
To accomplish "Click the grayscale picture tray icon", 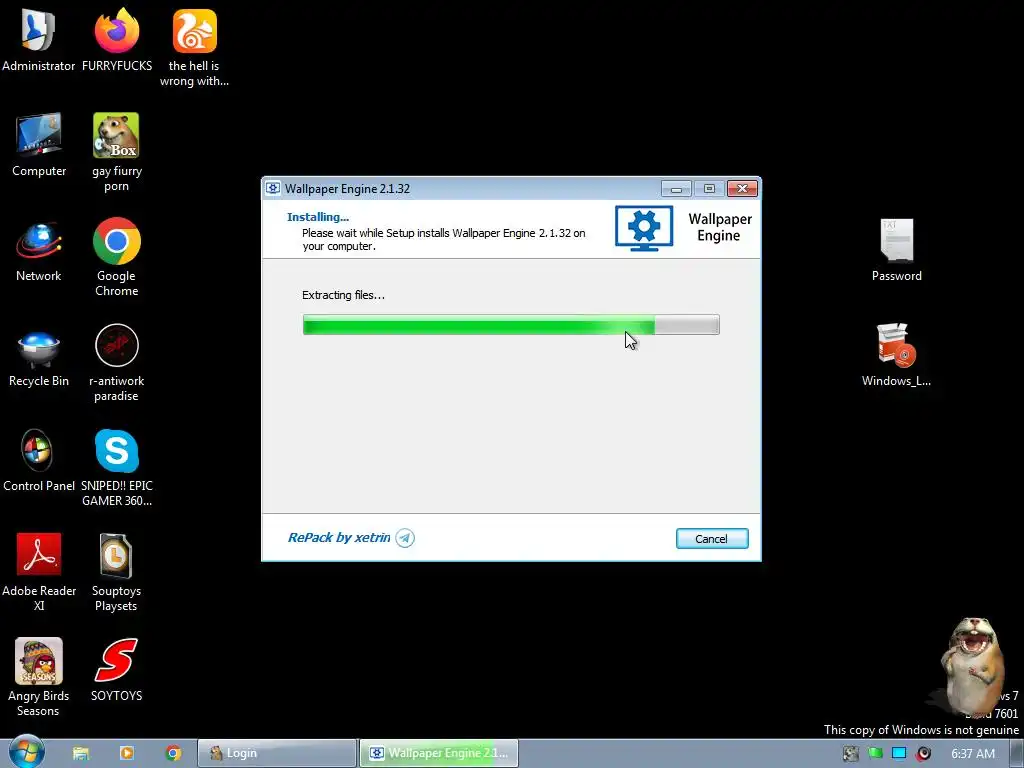I will click(x=850, y=754).
